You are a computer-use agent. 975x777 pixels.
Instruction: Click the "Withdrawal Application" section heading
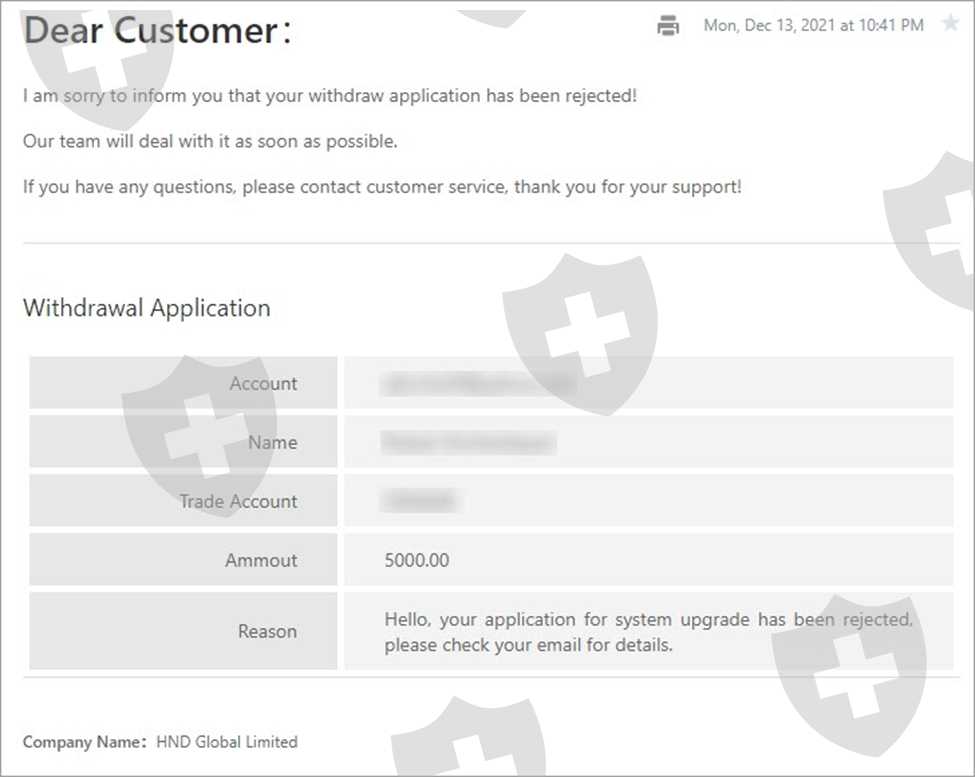click(147, 308)
